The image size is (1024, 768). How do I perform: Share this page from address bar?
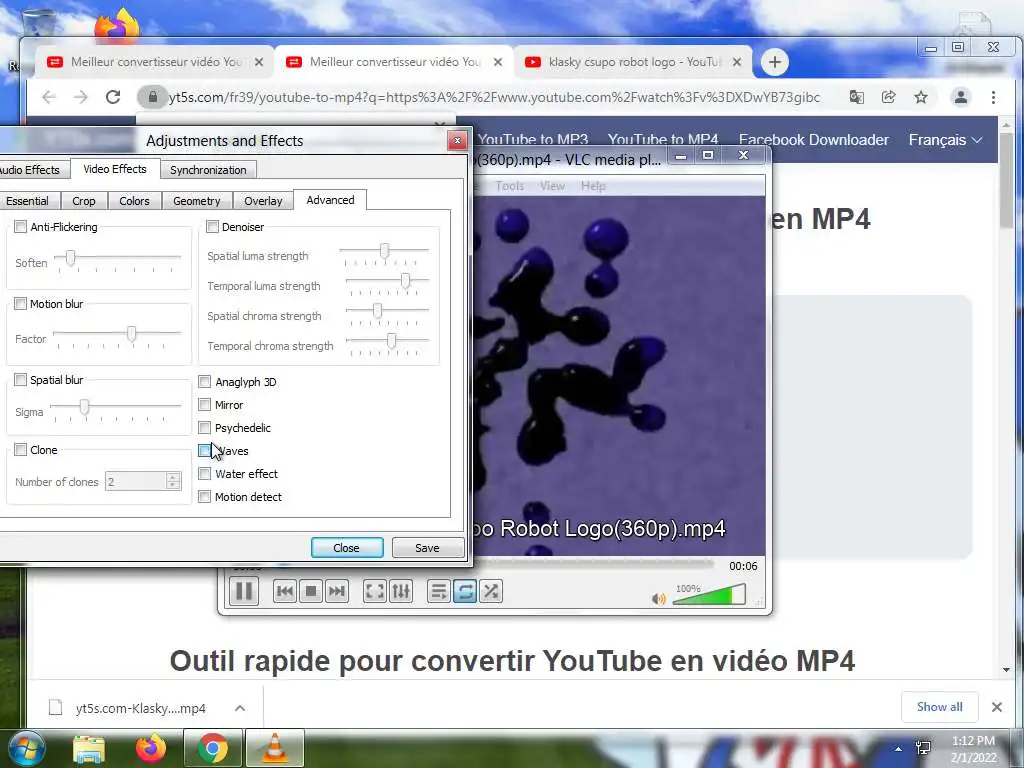(888, 97)
